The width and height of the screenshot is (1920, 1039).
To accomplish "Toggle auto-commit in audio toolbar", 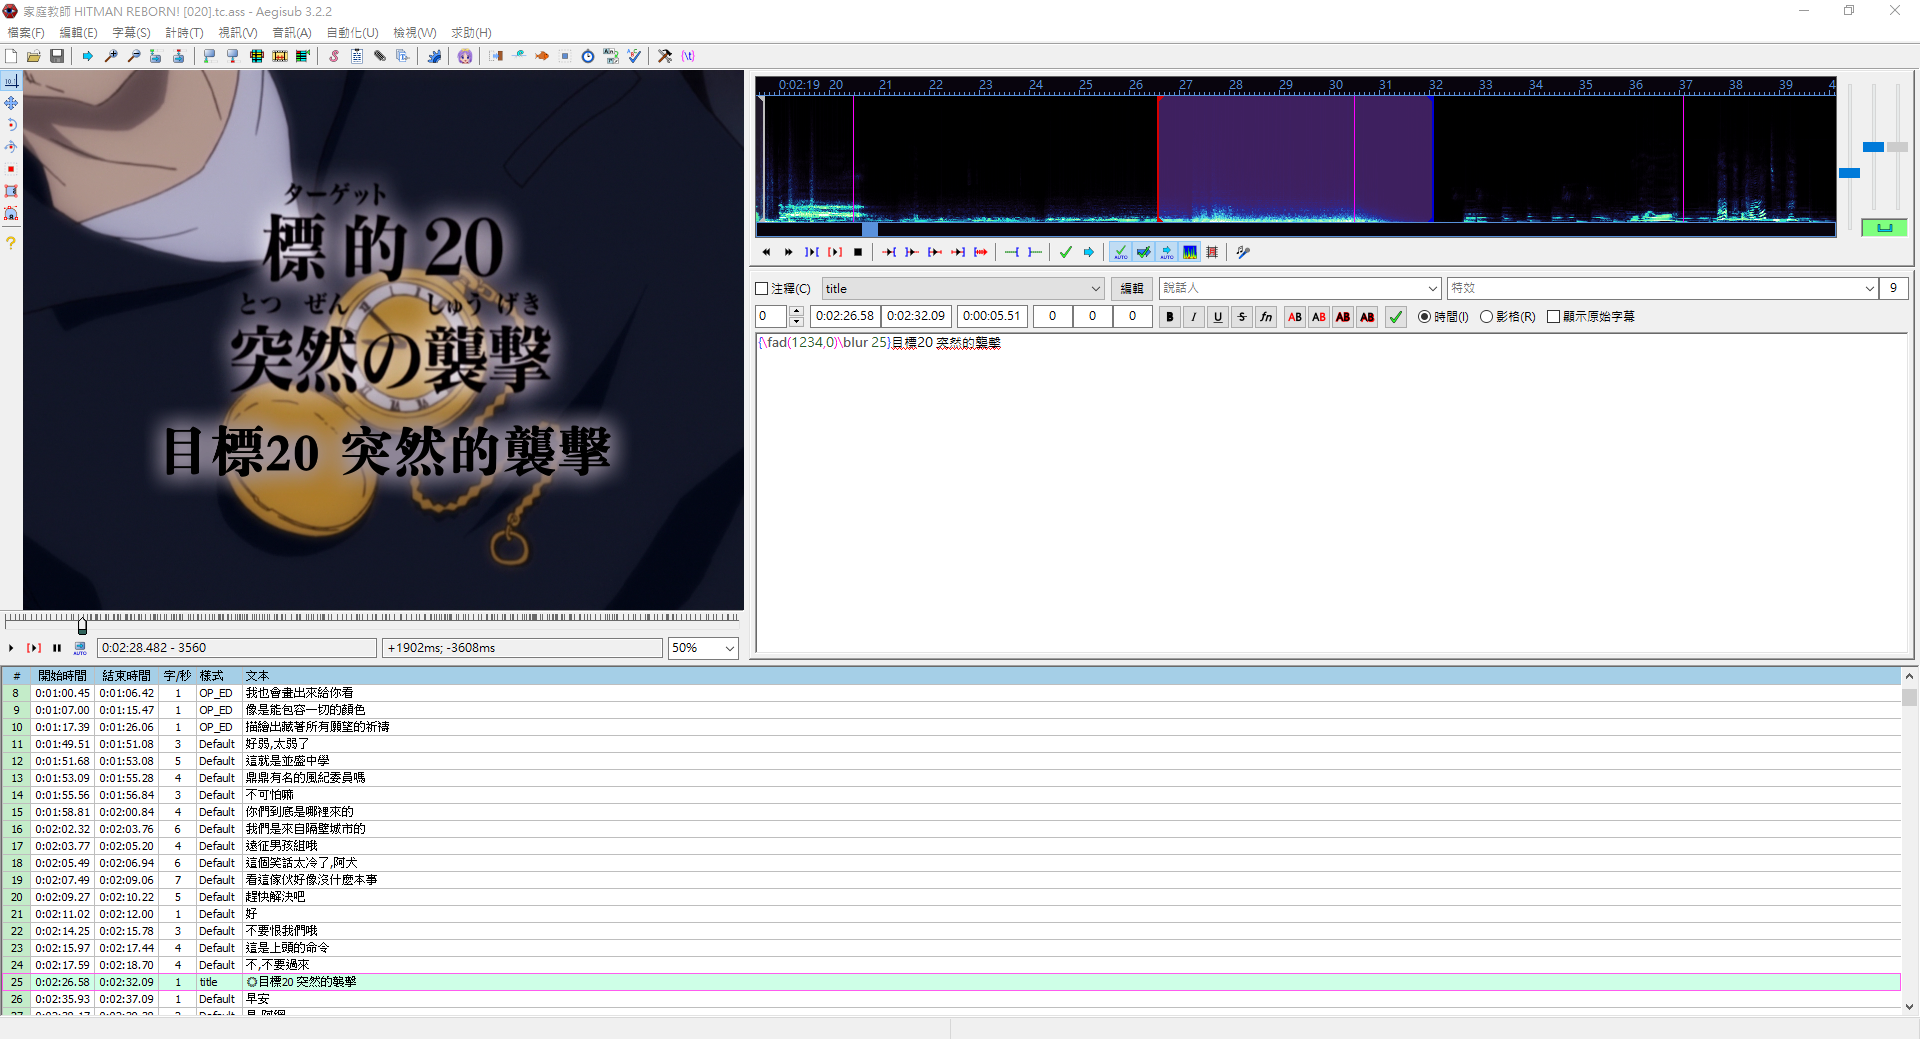I will [1120, 252].
